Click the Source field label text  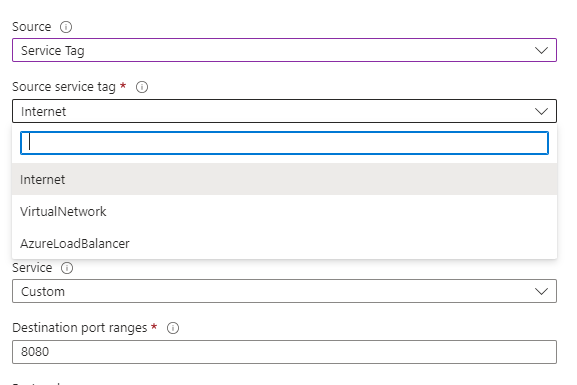32,27
